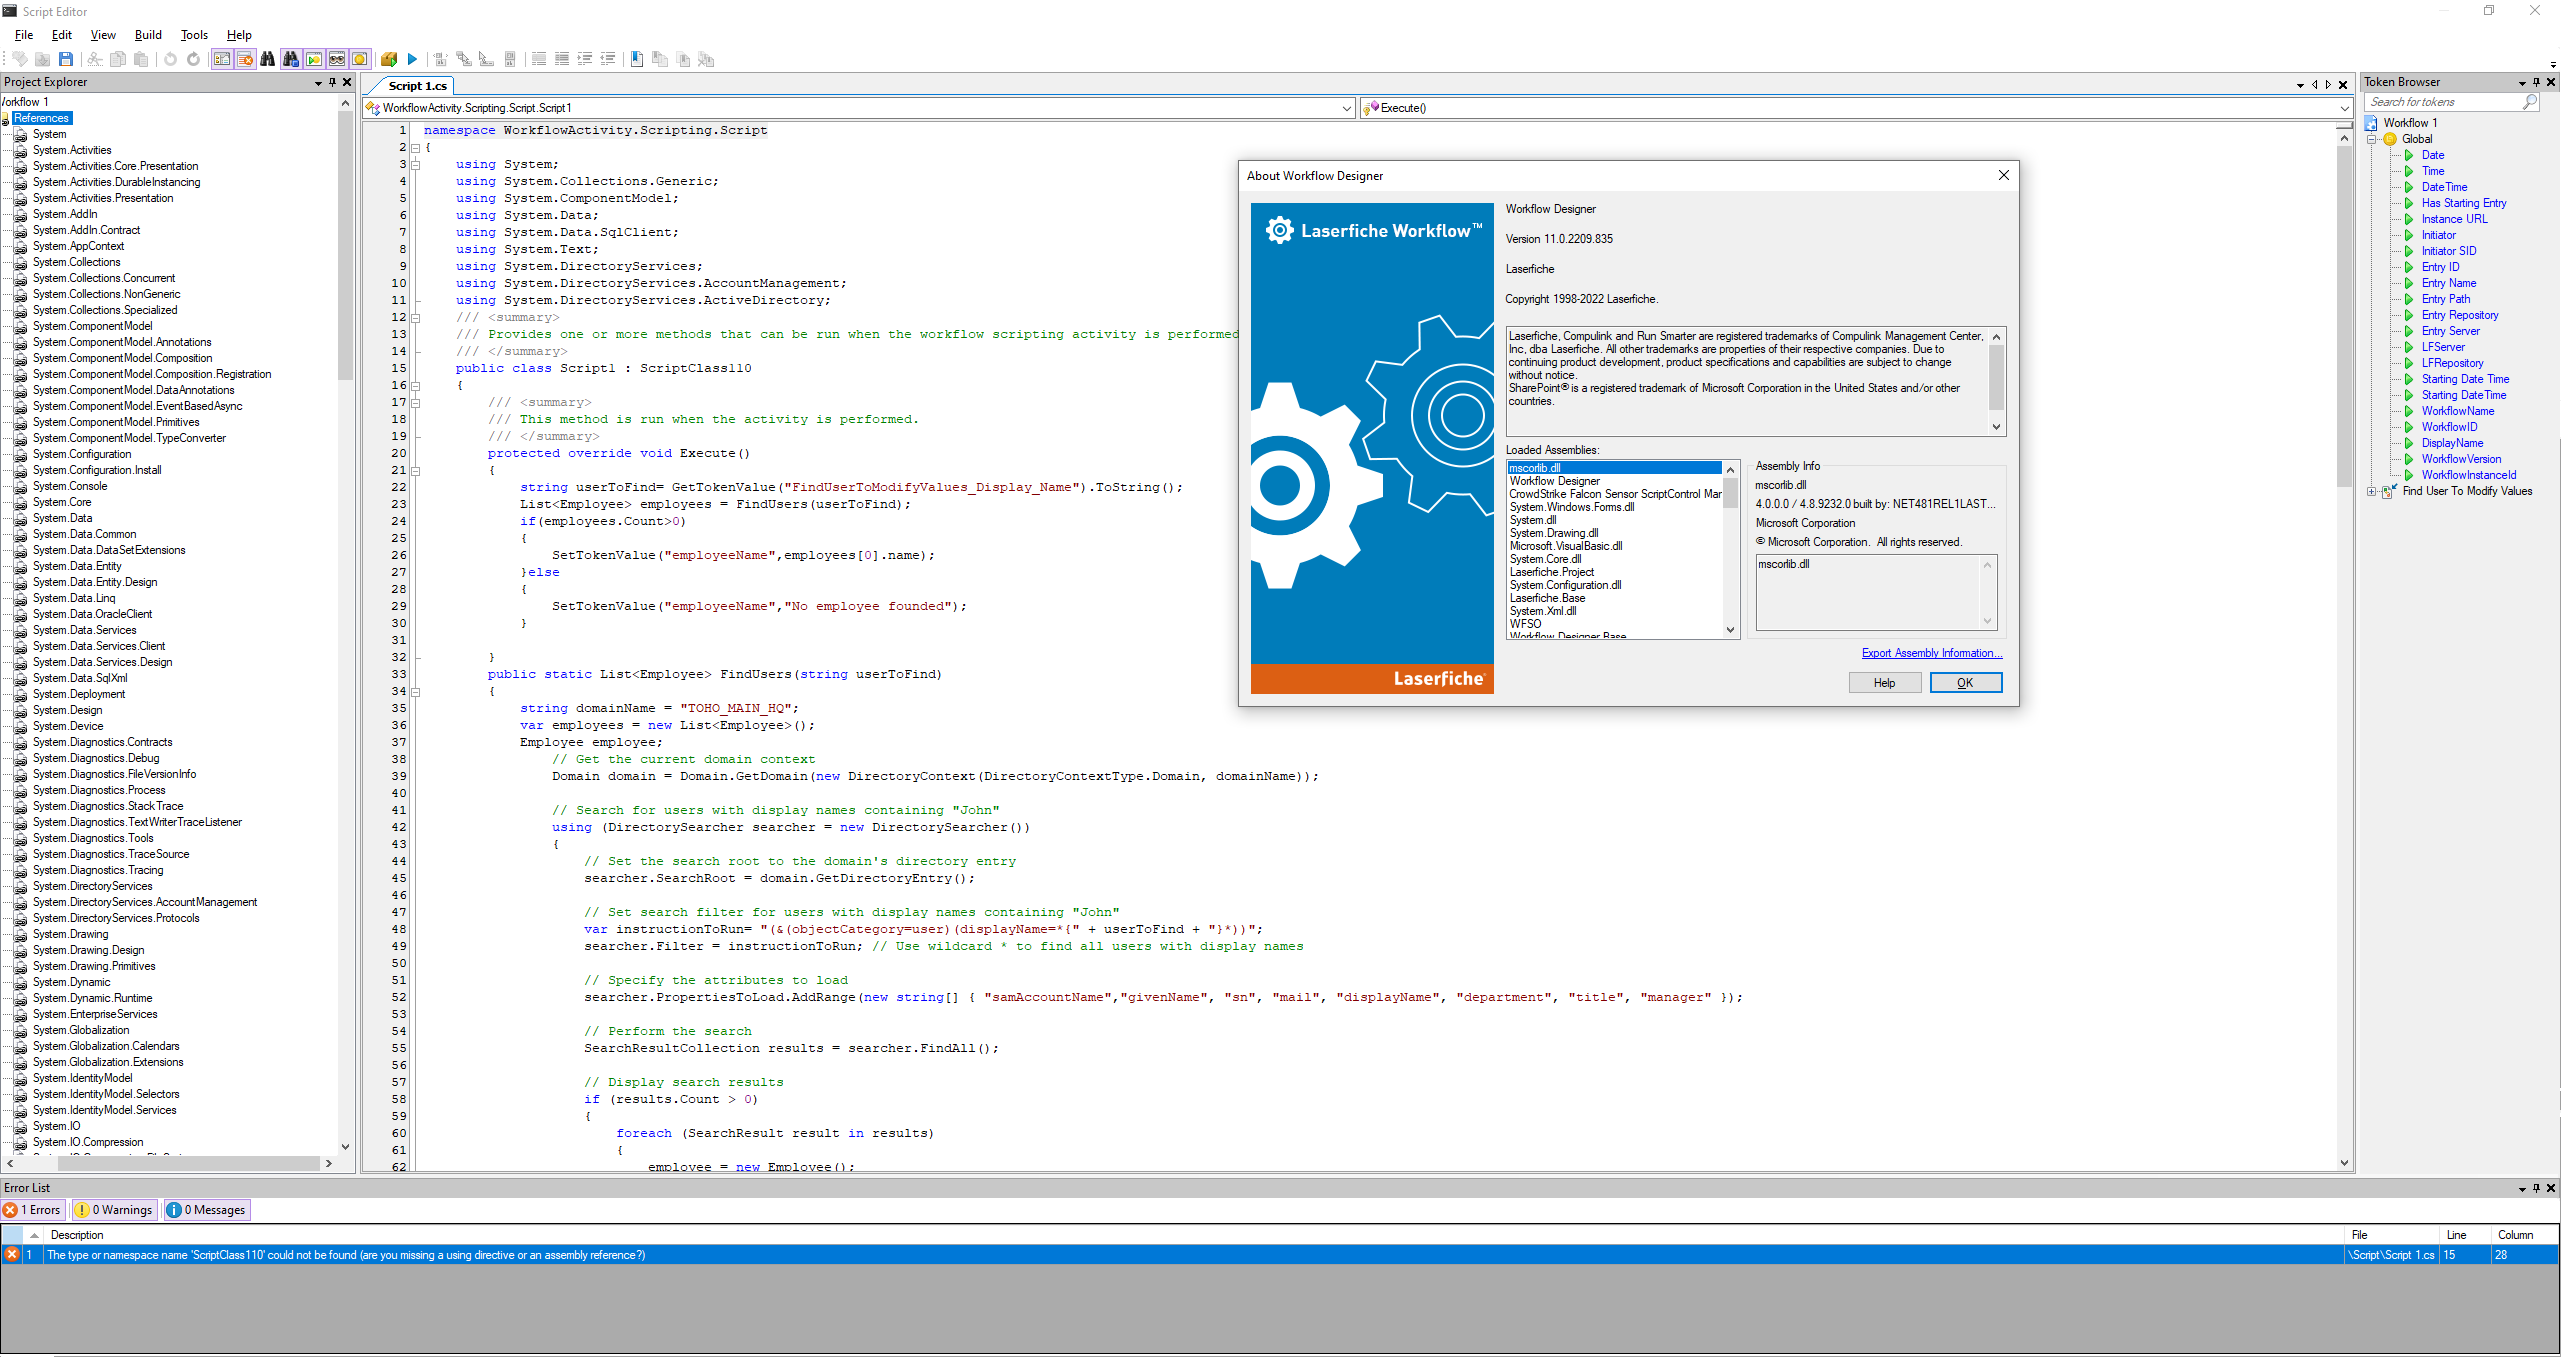Toggle the yellow-circle window view button
Viewport: 2561px width, 1357px height.
360,59
